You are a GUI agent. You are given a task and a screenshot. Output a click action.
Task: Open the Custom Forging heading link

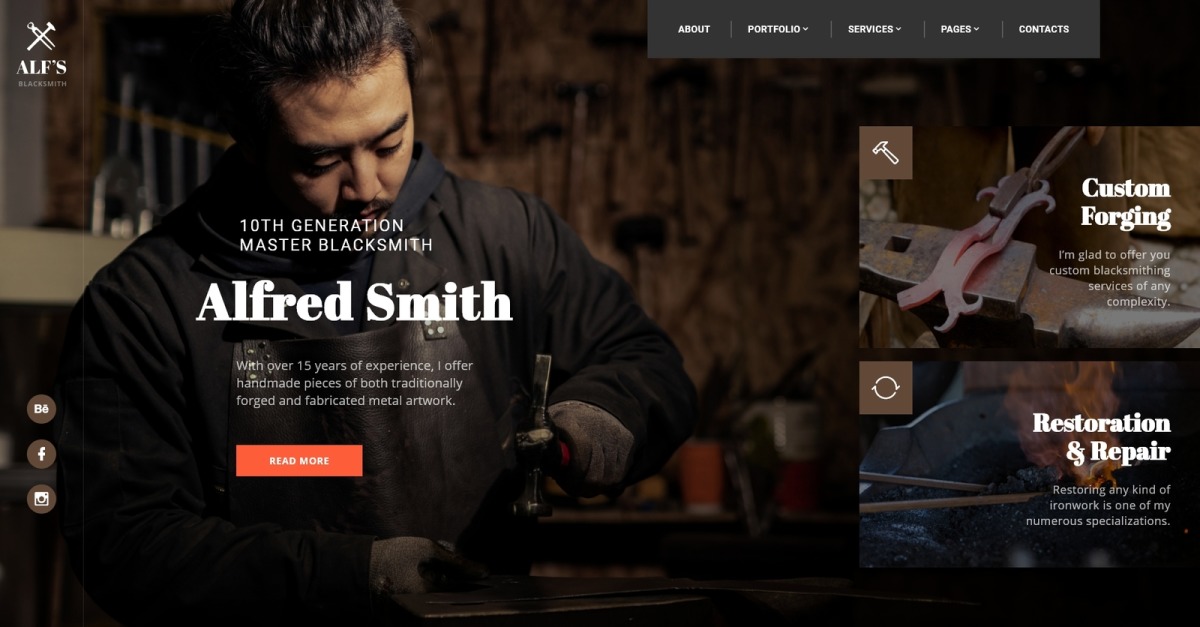1125,202
